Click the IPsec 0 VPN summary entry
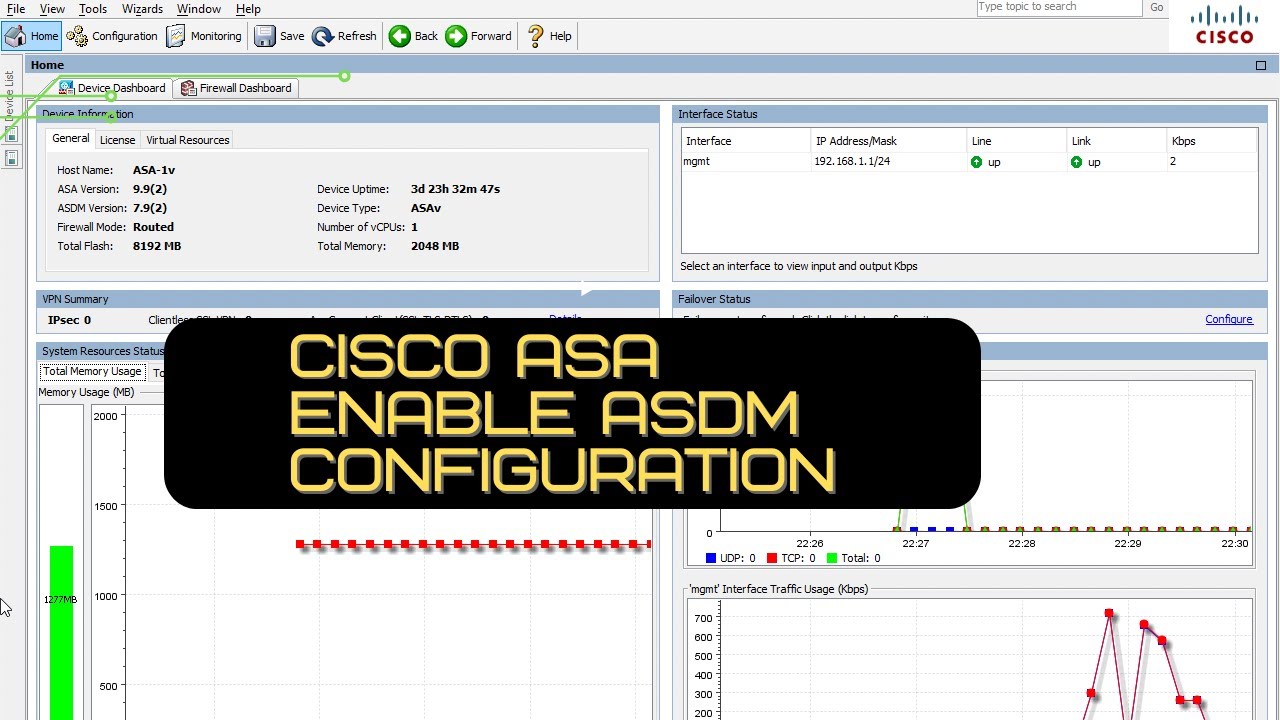Image resolution: width=1280 pixels, height=720 pixels. [69, 320]
